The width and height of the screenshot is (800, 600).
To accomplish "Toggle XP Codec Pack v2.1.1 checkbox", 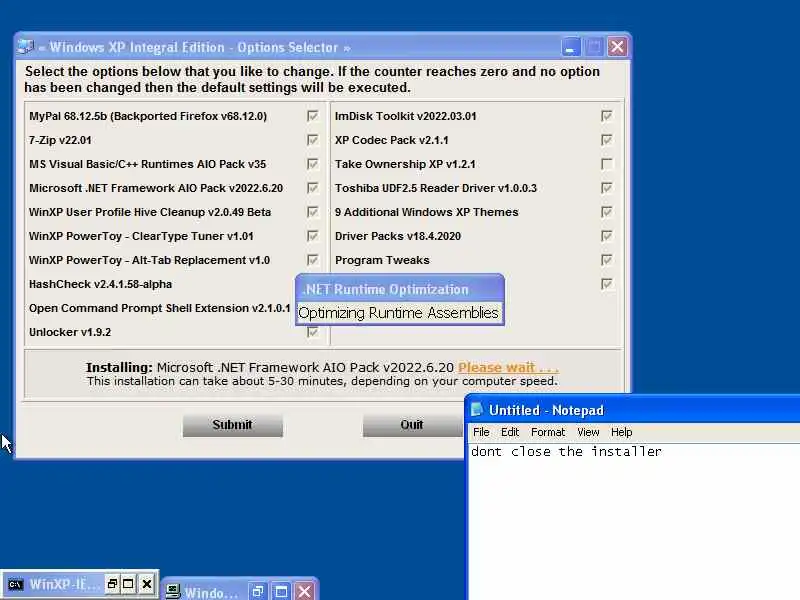I will (607, 140).
